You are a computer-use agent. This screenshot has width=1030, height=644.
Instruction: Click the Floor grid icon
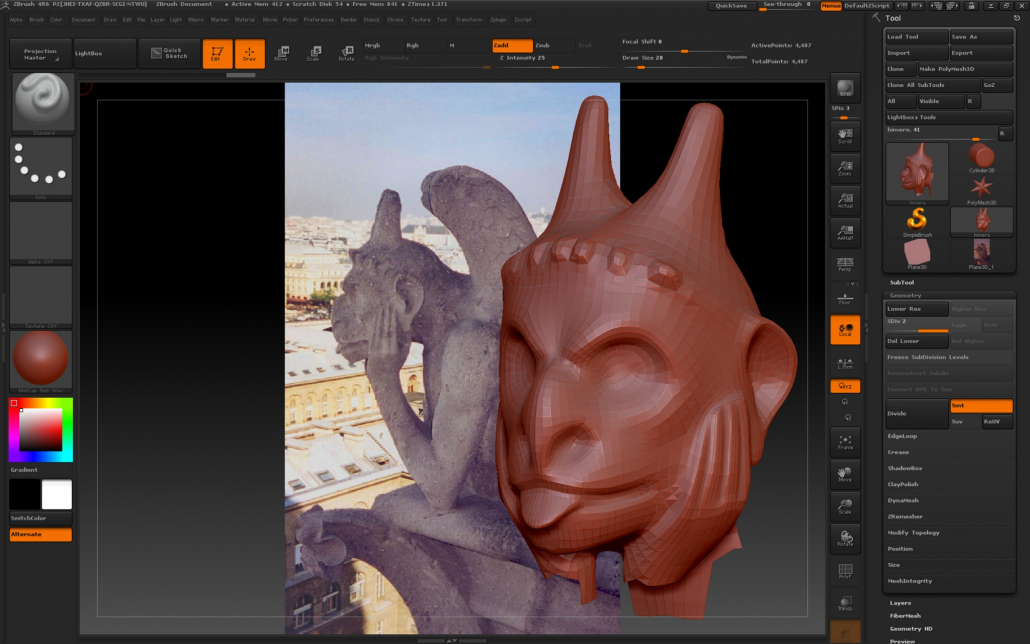coord(845,298)
